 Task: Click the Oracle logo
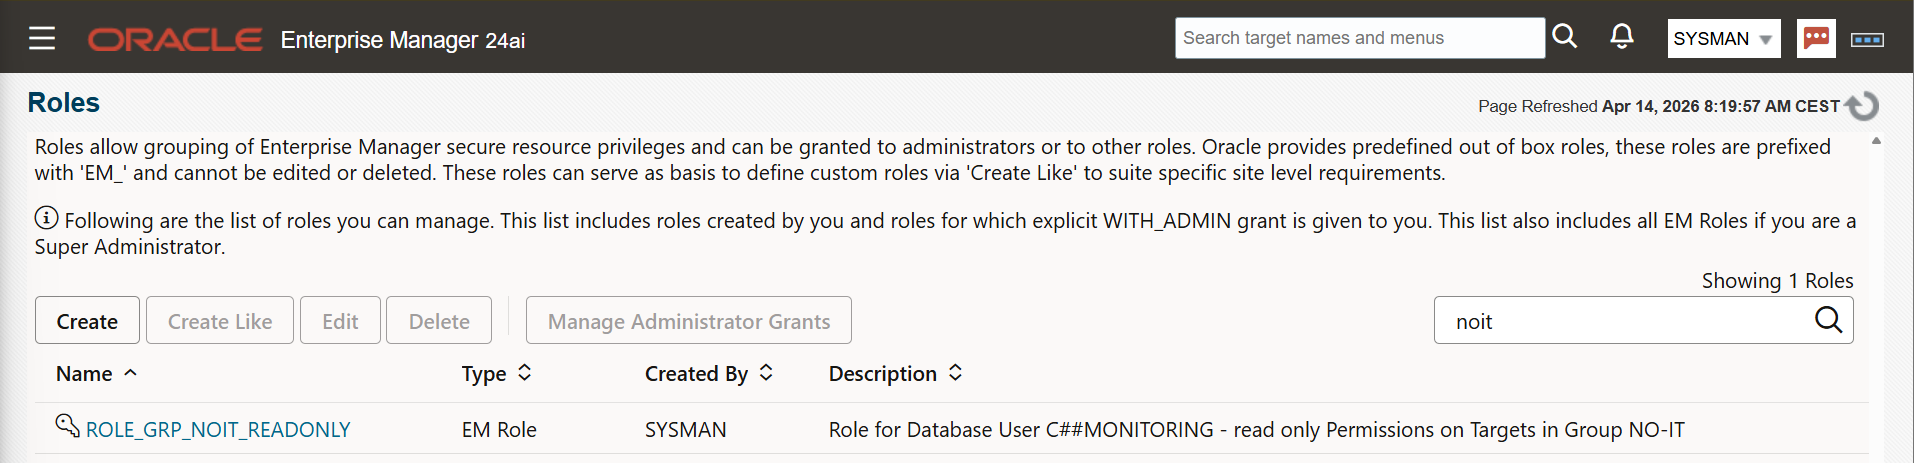[x=175, y=40]
